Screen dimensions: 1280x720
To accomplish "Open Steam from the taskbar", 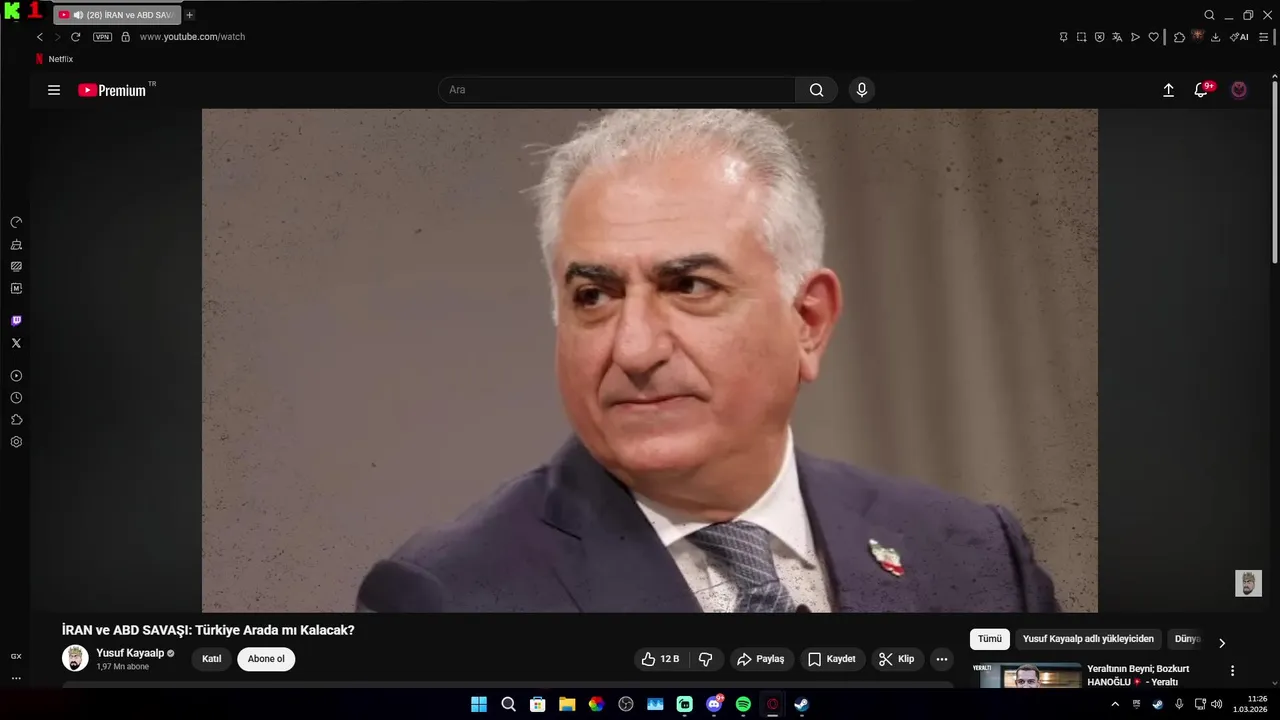I will 801,704.
